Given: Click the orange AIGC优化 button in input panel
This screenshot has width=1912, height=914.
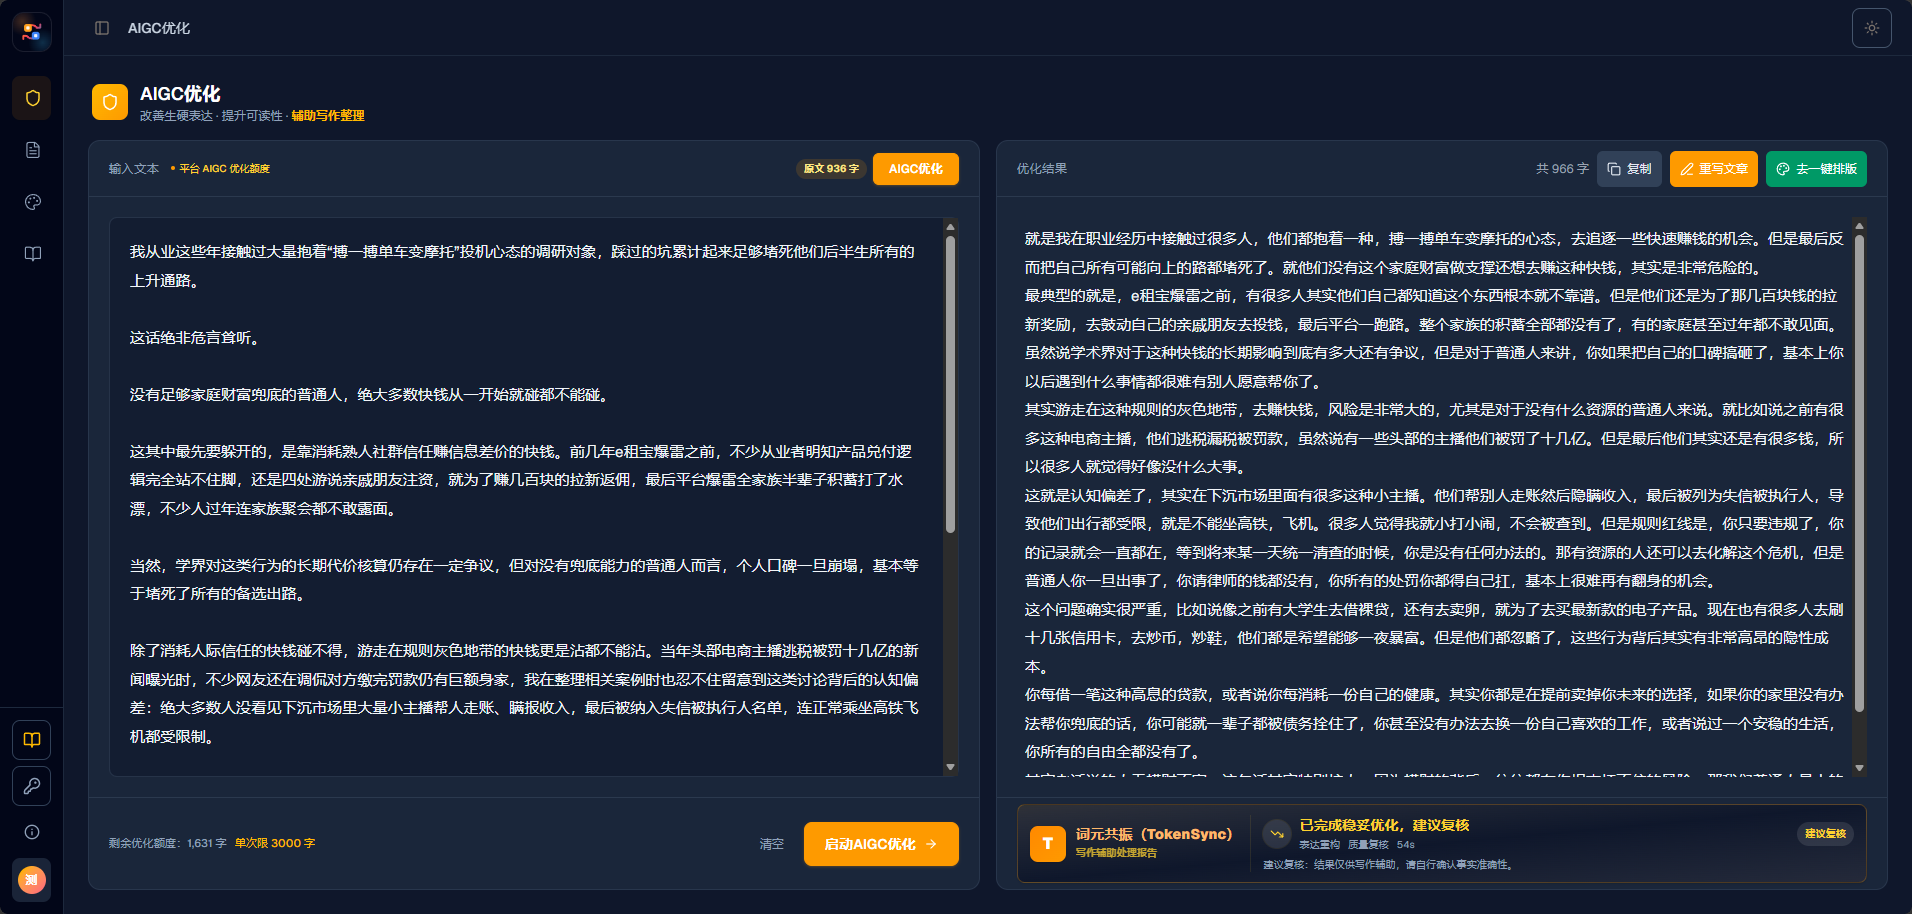Looking at the screenshot, I should (916, 169).
